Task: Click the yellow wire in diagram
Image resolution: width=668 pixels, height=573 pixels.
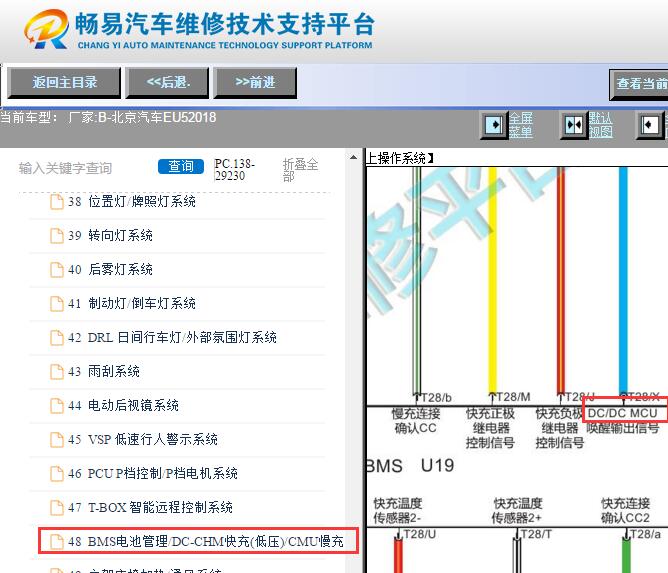Action: click(492, 279)
